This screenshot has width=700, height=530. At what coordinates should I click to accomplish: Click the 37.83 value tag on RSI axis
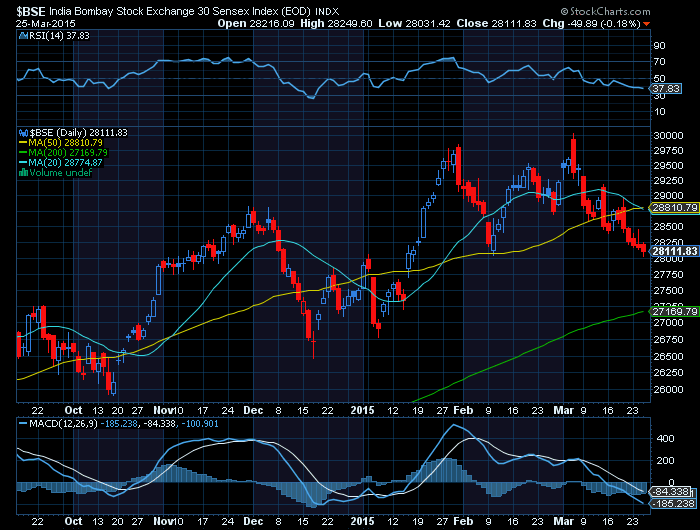(665, 88)
